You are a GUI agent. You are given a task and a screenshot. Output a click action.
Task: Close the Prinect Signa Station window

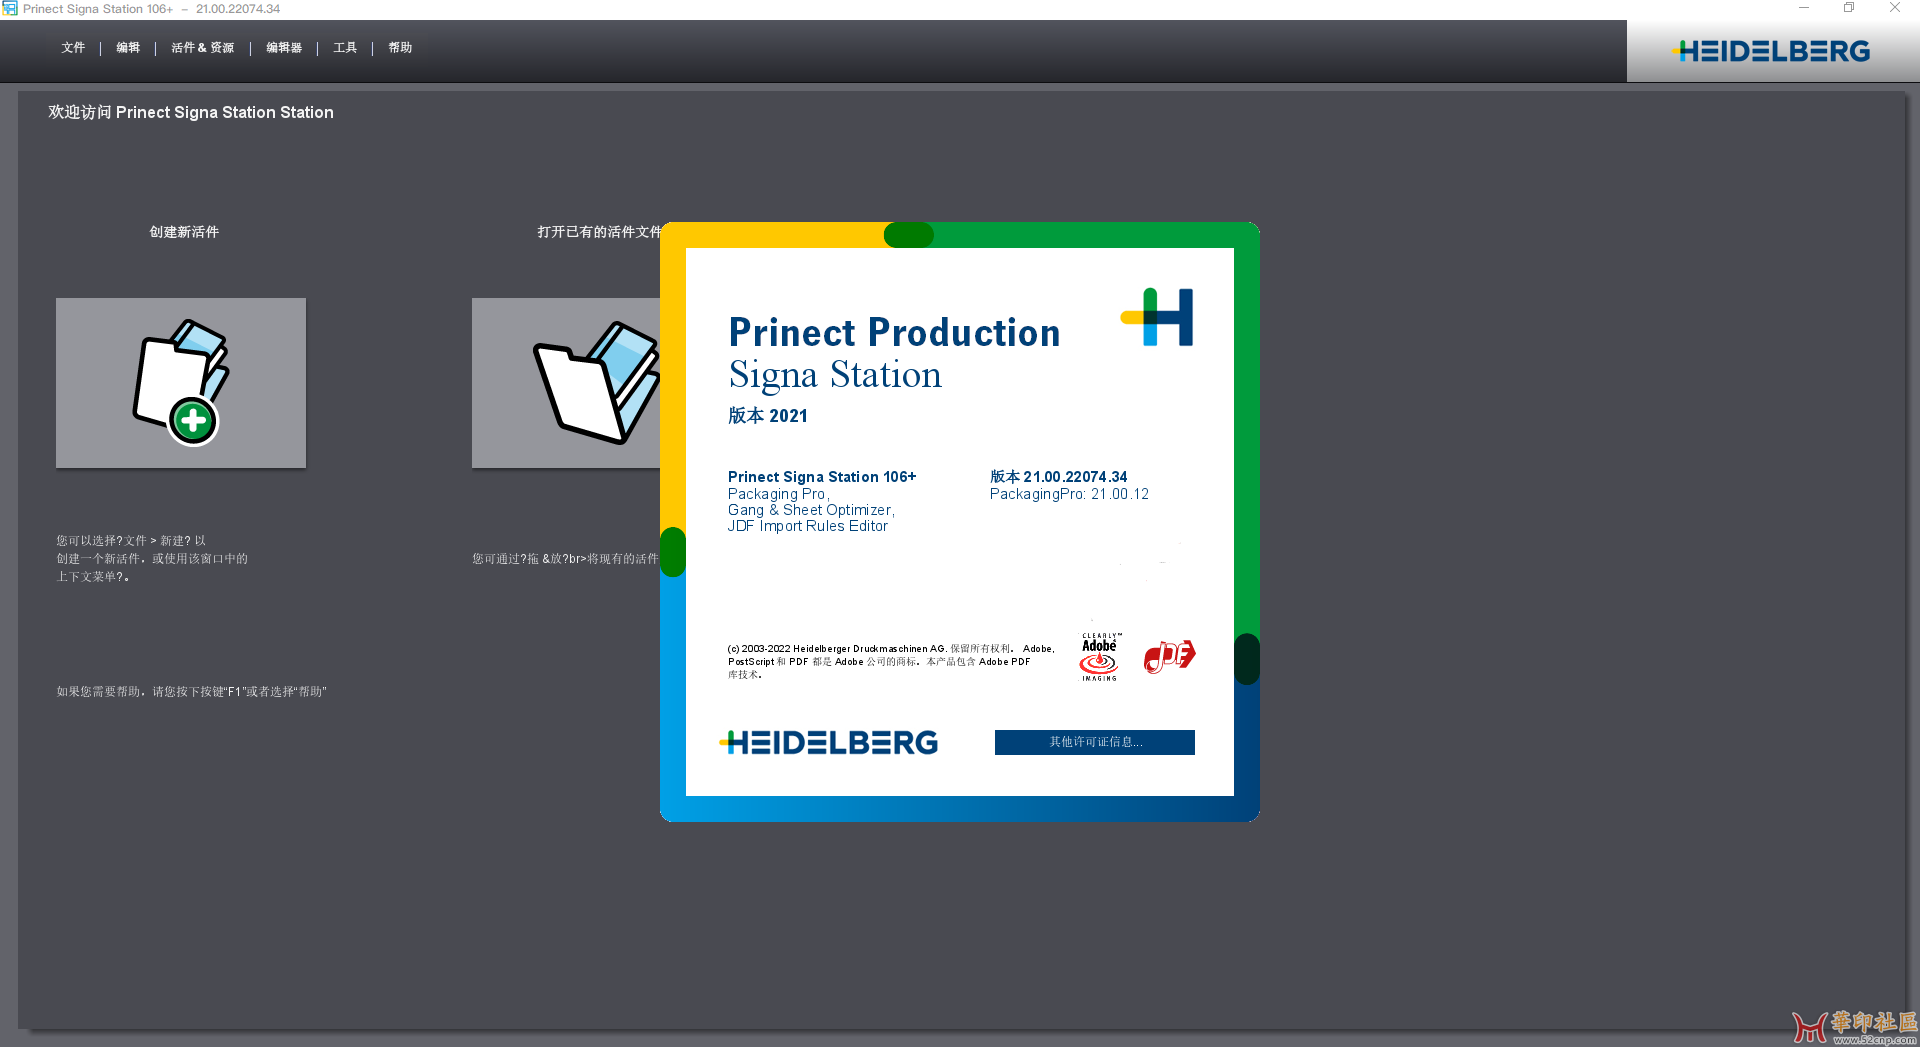pos(1895,8)
